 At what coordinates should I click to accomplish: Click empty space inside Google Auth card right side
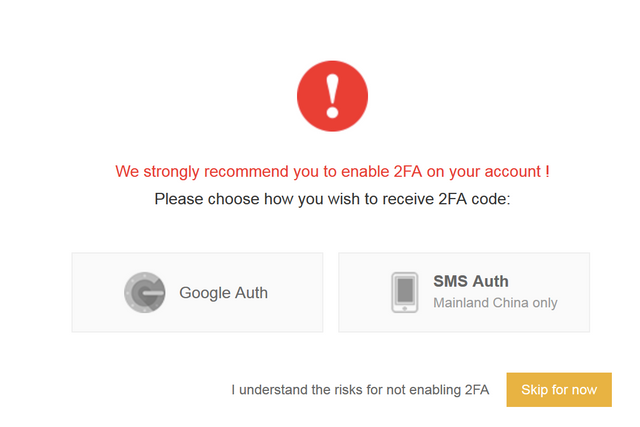click(x=296, y=292)
